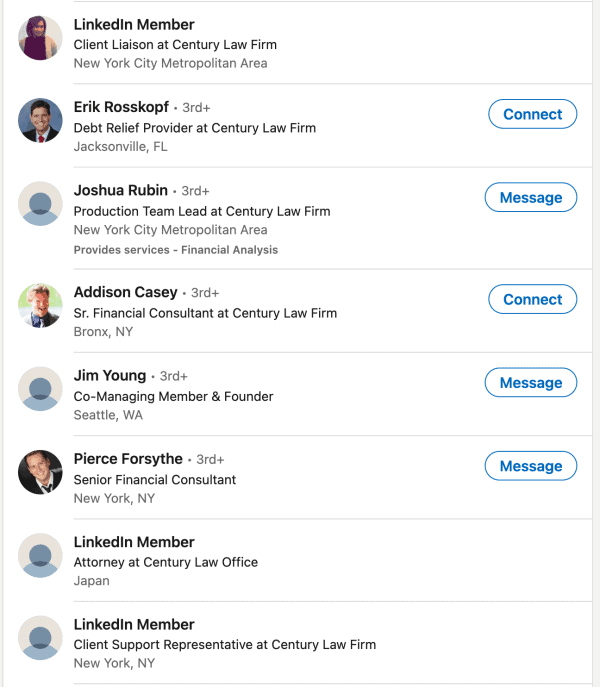Message Pierce Forsythe

point(530,465)
